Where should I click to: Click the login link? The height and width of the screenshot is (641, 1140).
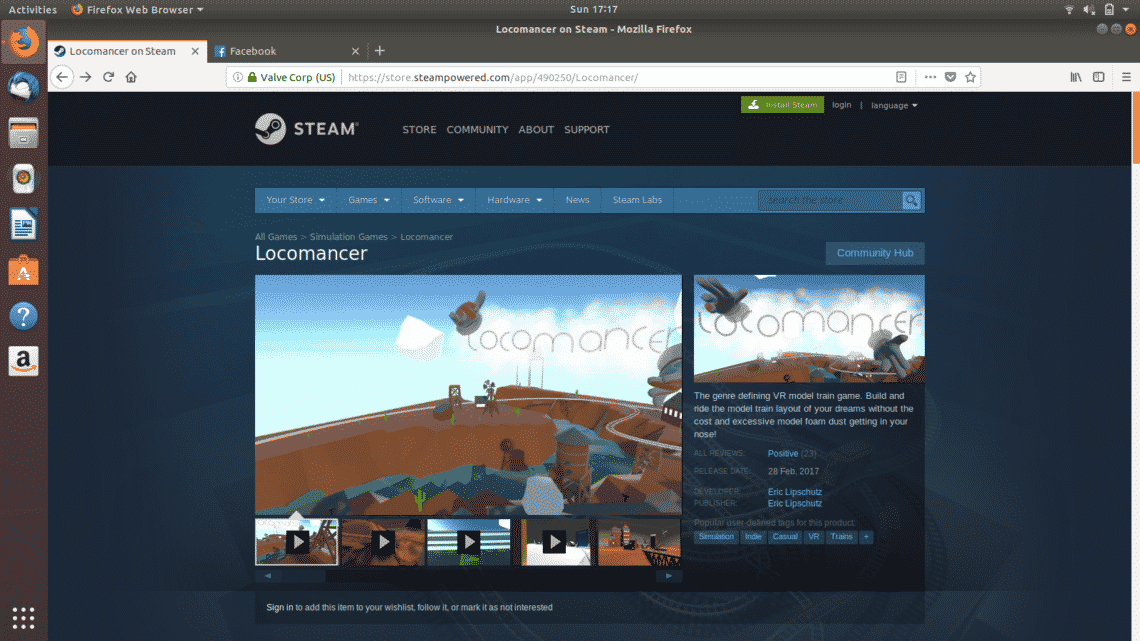click(841, 105)
